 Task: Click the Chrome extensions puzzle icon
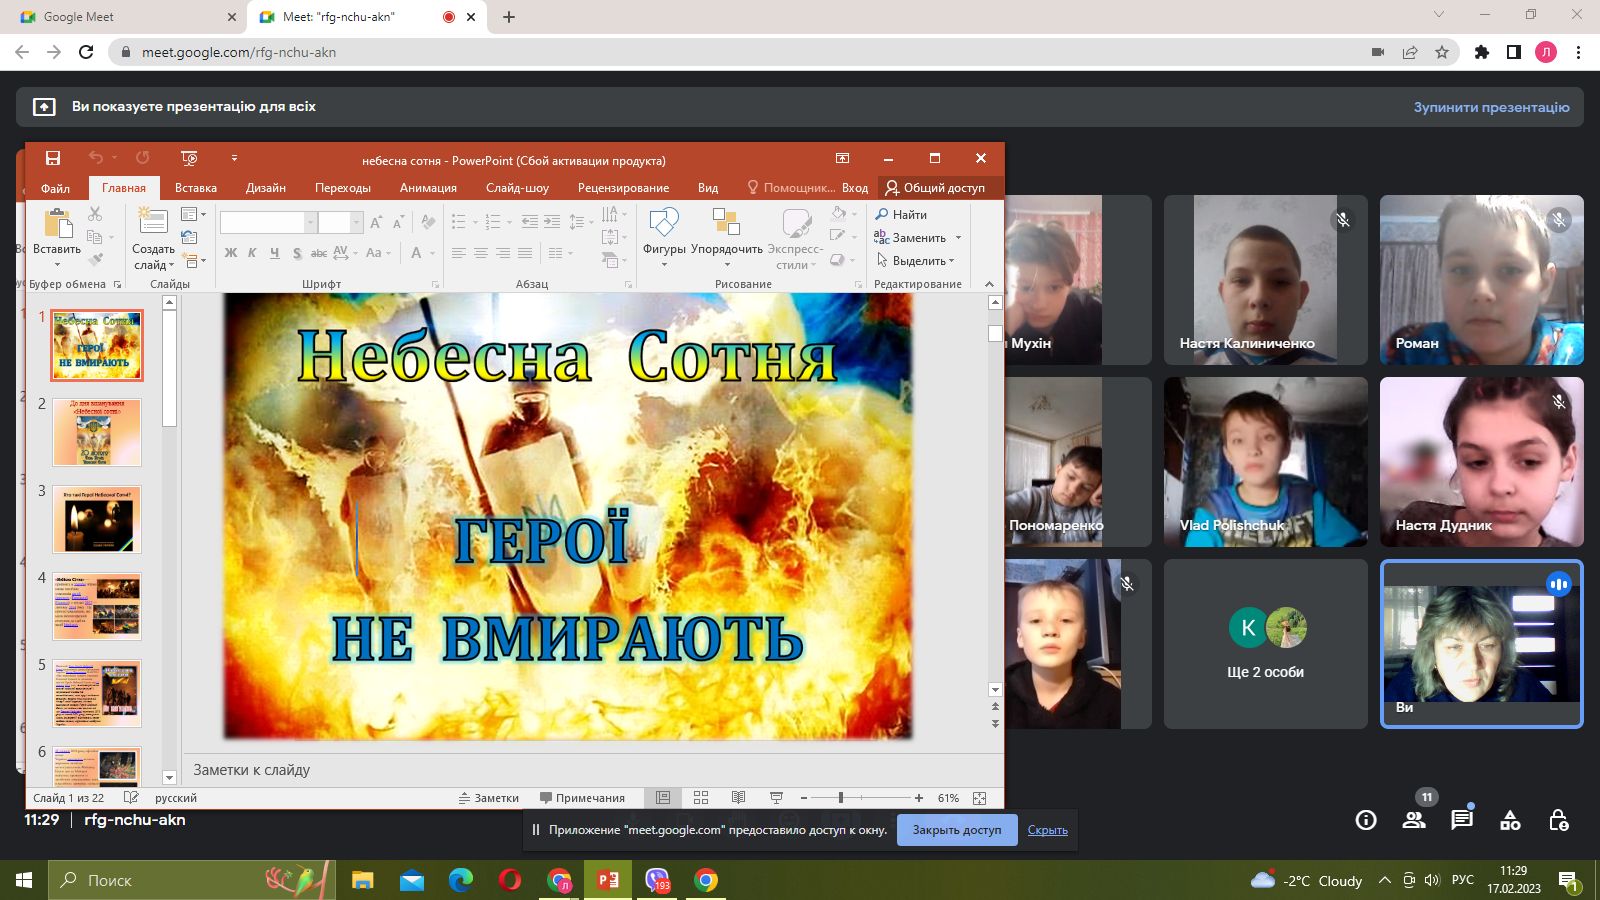[x=1482, y=52]
